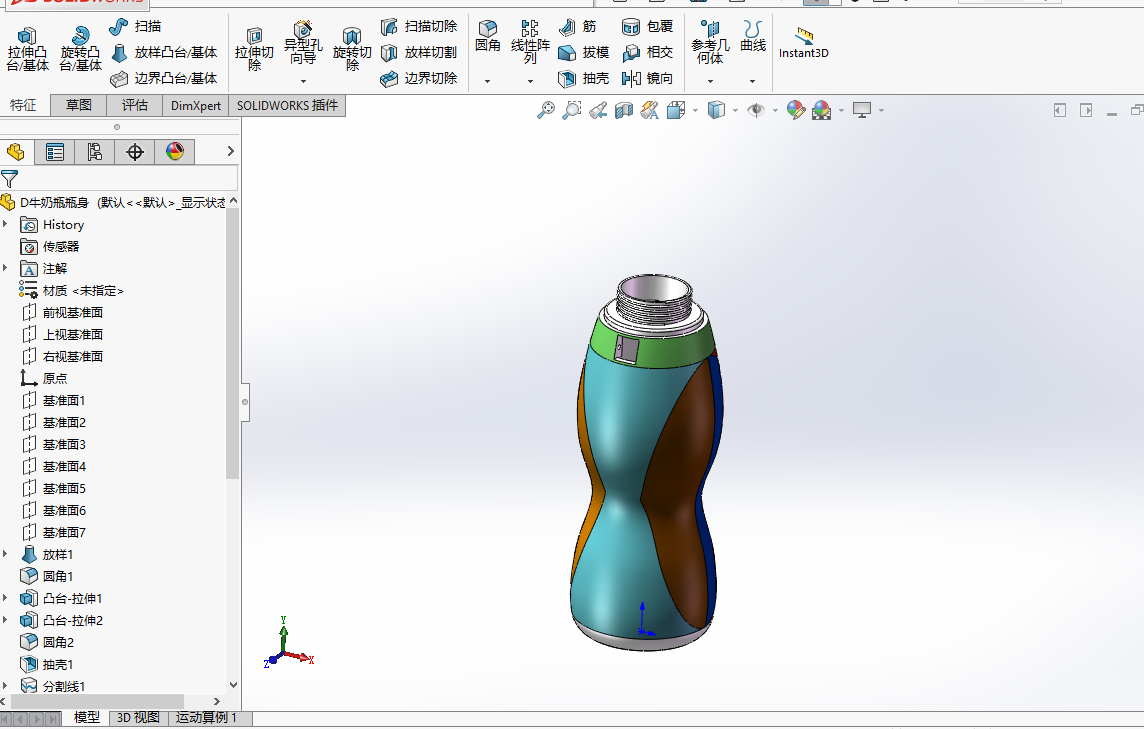Select the 拉伸凸台/基体 extrude boss tool
Image resolution: width=1144 pixels, height=729 pixels.
27,49
